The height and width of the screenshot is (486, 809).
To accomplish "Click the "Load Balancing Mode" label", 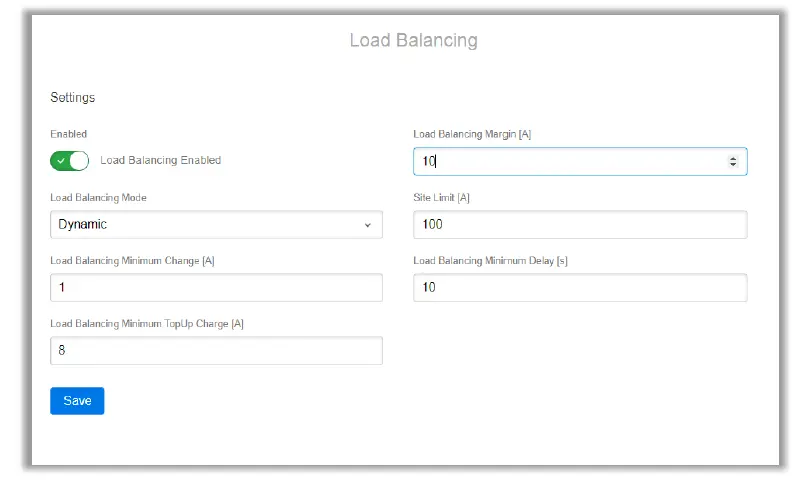I will [x=98, y=198].
